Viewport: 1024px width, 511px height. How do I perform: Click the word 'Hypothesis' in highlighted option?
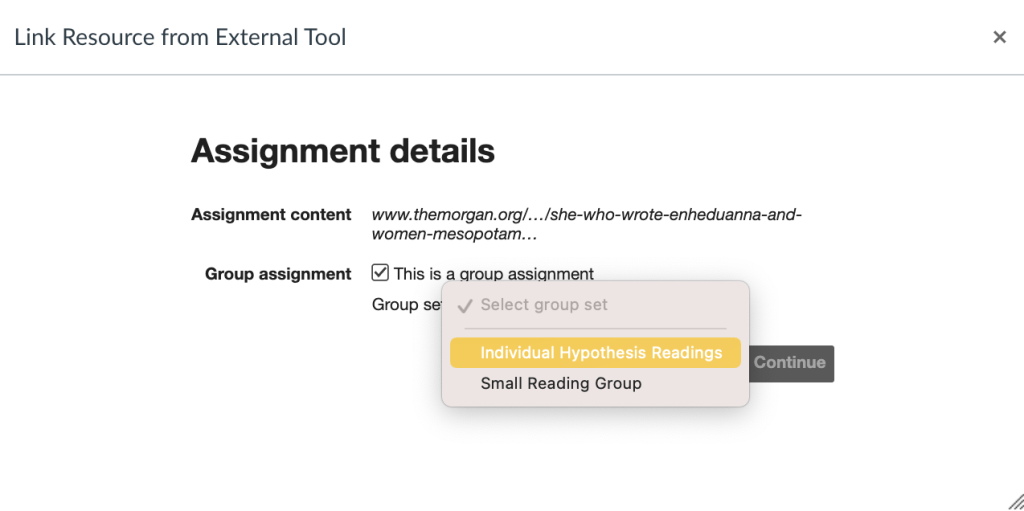(x=603, y=353)
